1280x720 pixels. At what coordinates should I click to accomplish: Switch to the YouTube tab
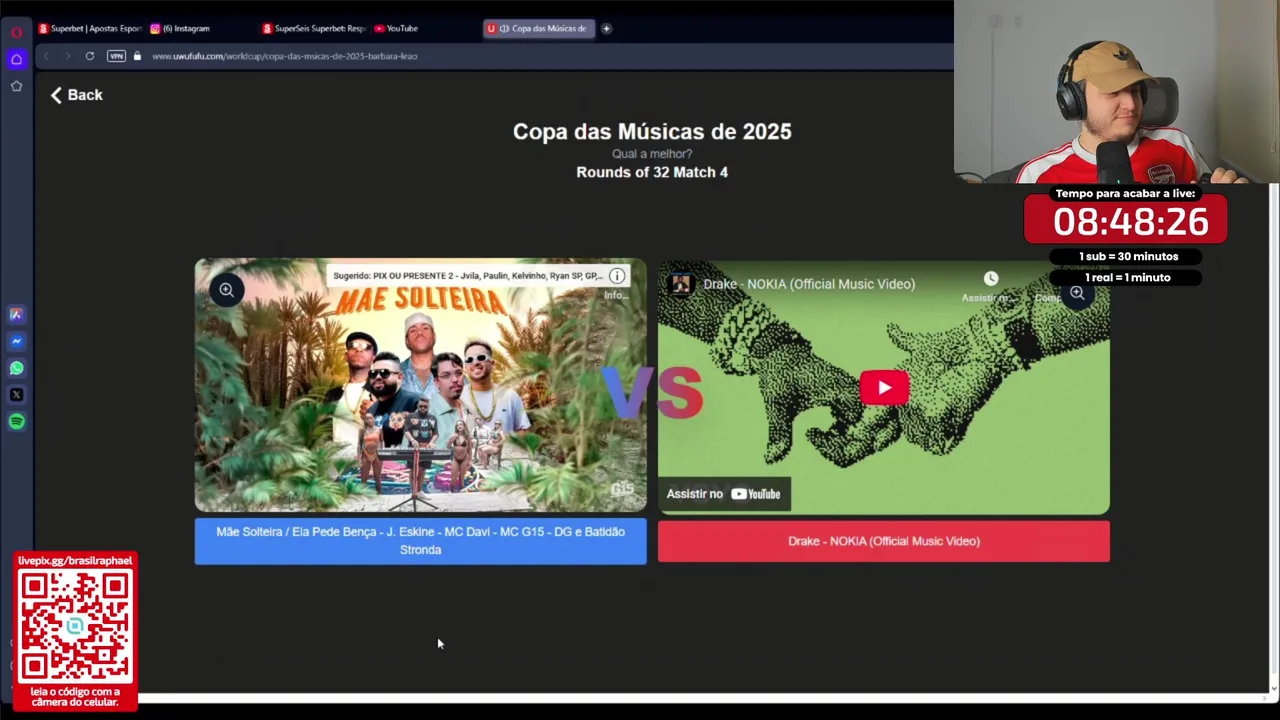coord(396,28)
